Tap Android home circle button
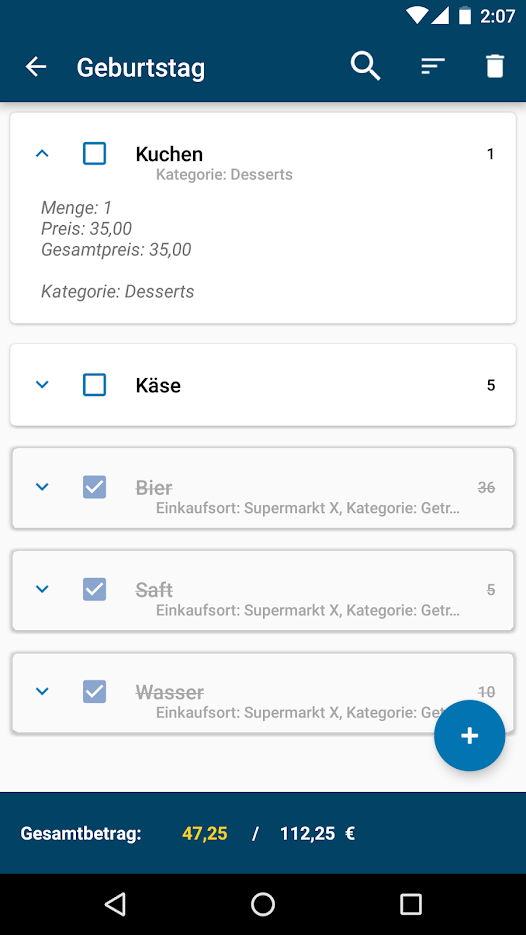 [x=263, y=904]
